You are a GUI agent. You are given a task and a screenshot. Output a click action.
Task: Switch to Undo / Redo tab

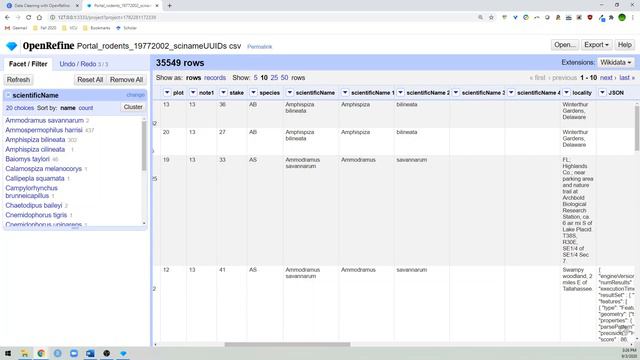pyautogui.click(x=84, y=64)
